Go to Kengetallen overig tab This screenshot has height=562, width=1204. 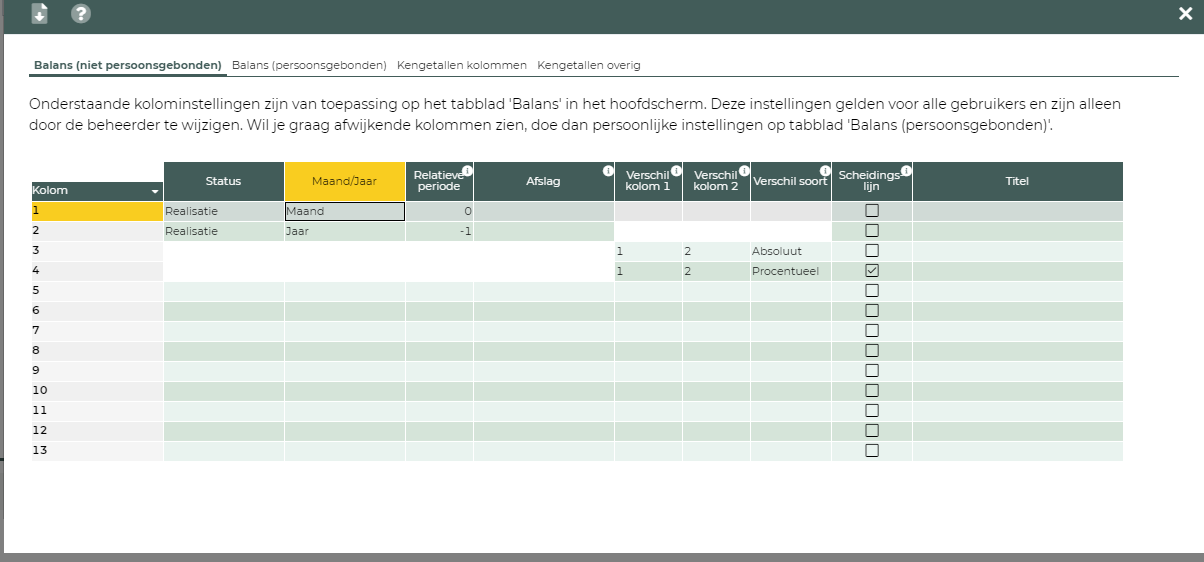point(588,65)
